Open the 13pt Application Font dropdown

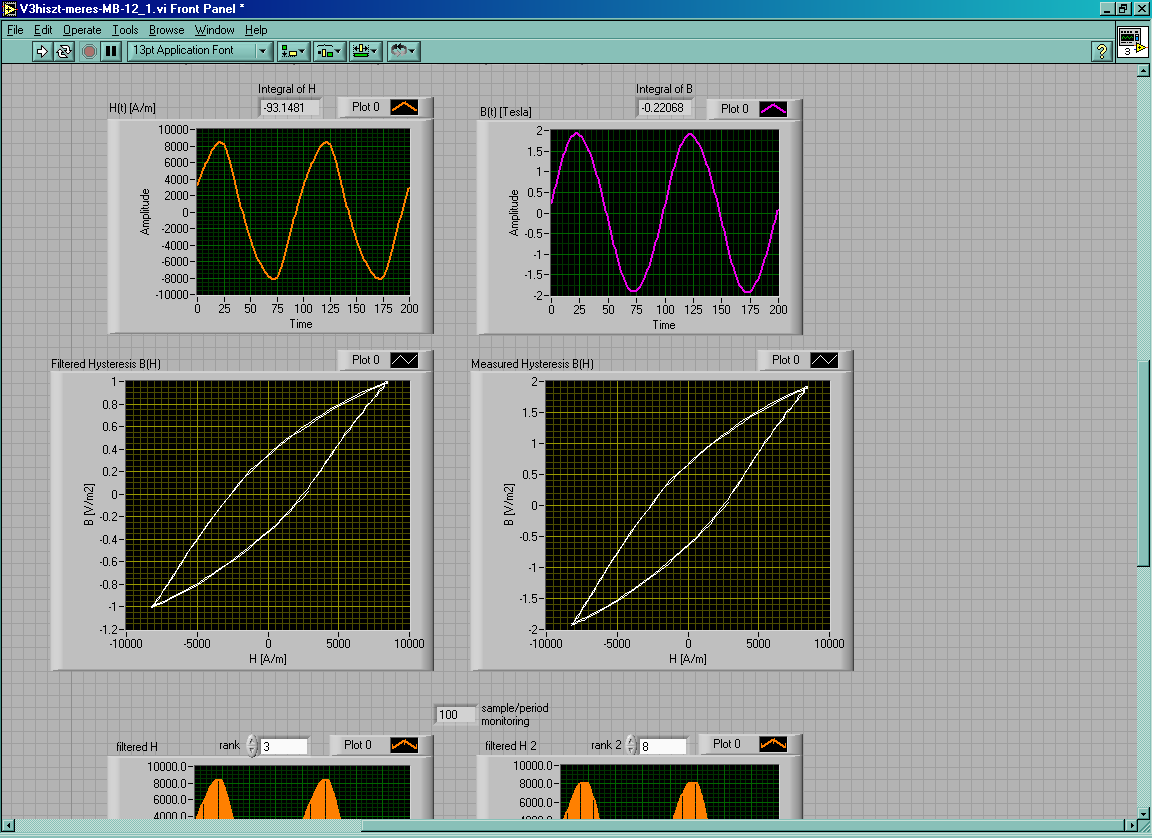[x=199, y=51]
